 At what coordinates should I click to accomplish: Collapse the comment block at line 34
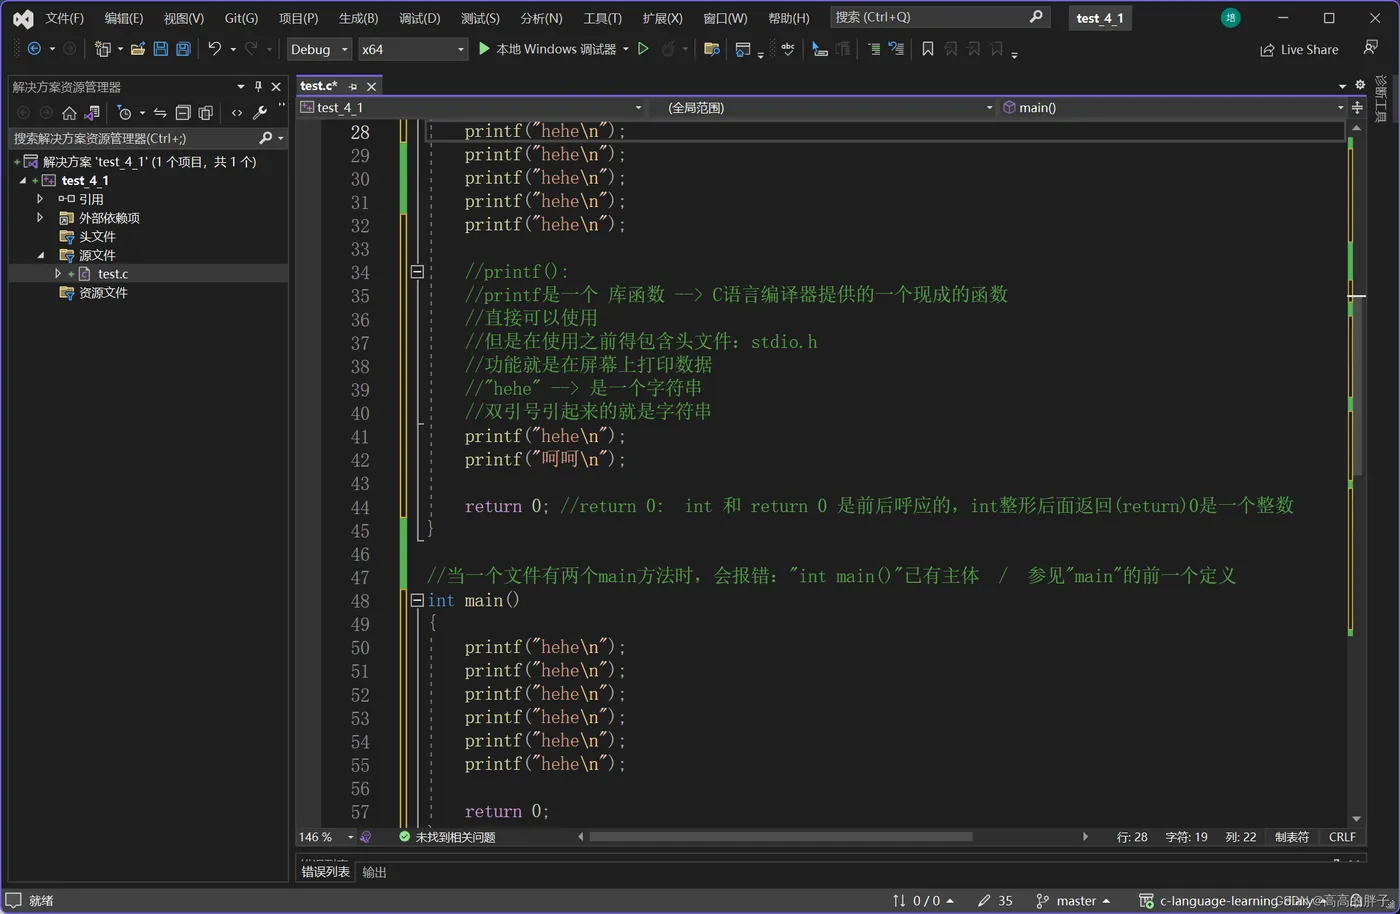(417, 272)
